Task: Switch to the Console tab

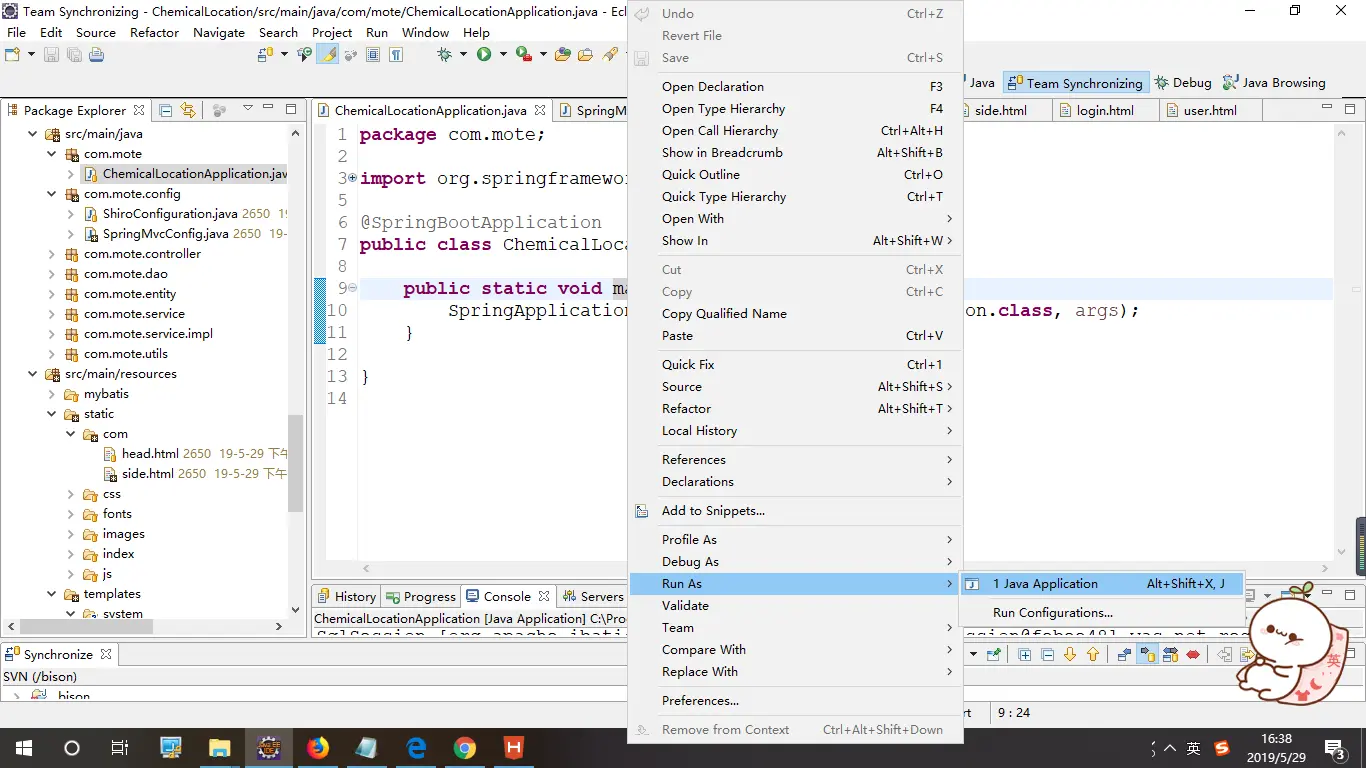Action: coord(507,597)
